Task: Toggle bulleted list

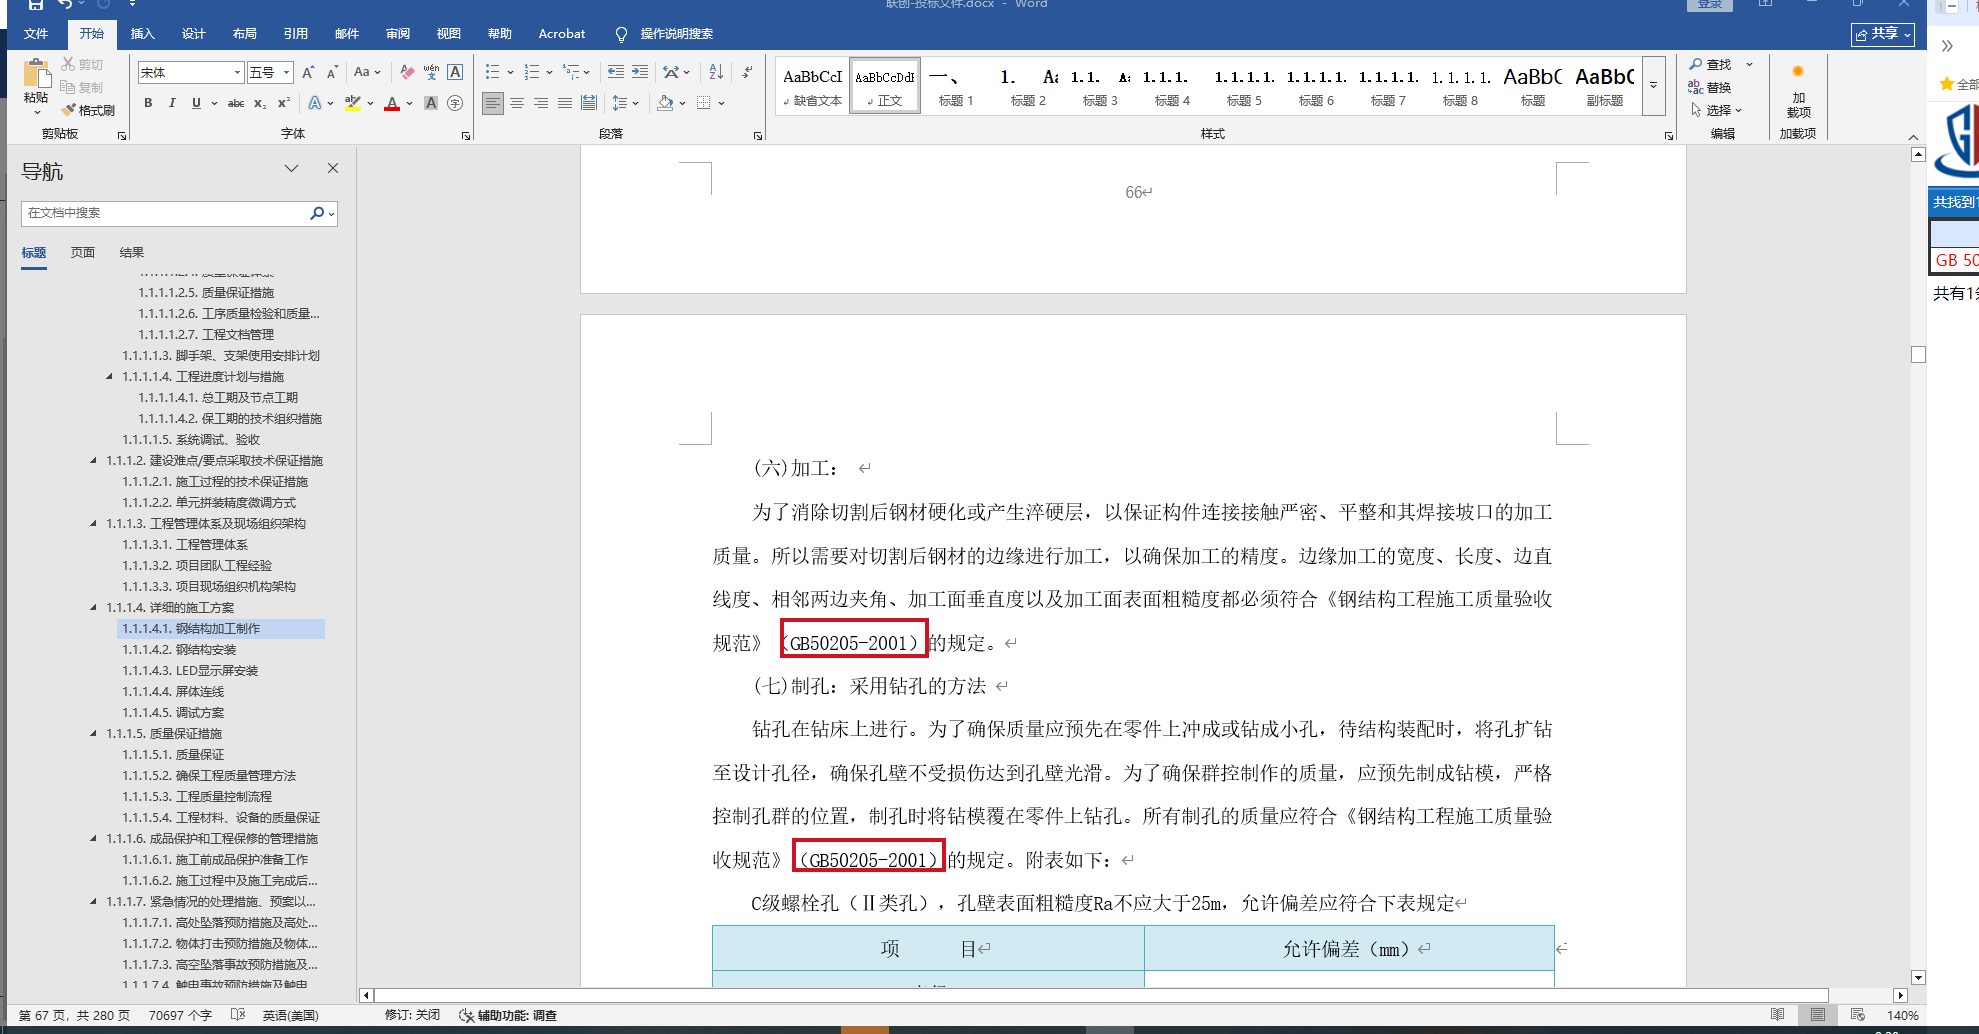Action: click(492, 72)
